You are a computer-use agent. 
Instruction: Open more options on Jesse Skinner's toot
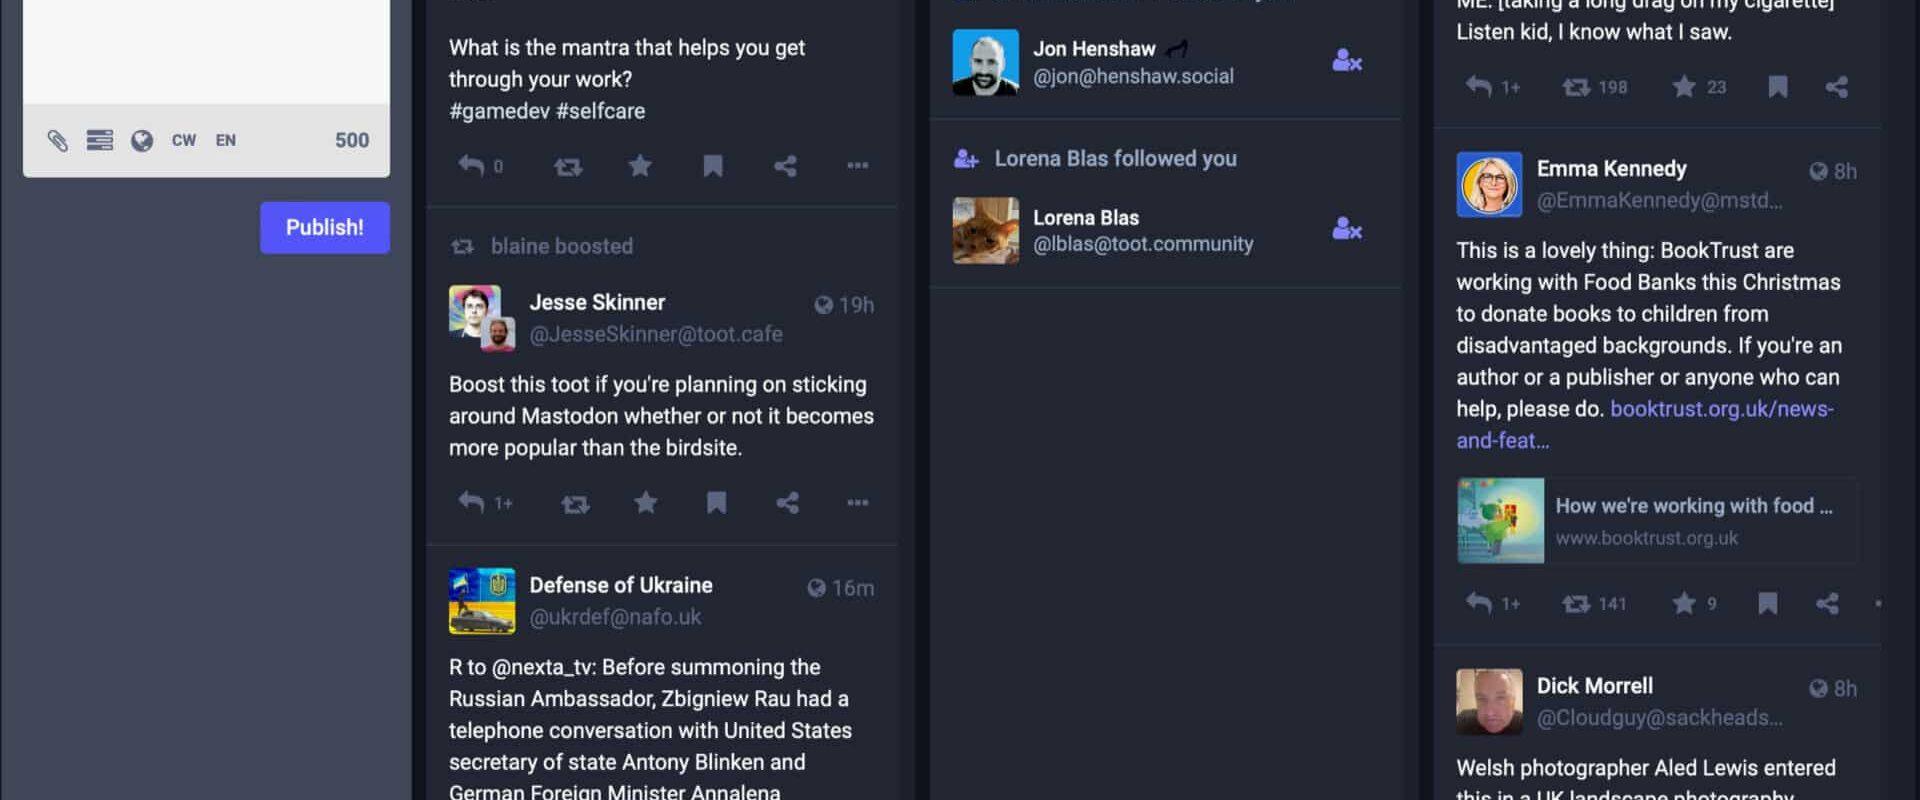pyautogui.click(x=858, y=502)
